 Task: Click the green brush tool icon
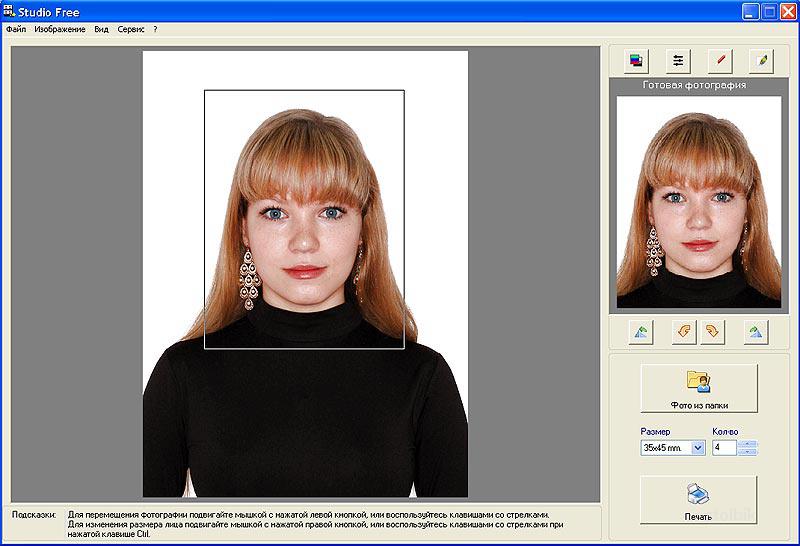coord(762,61)
